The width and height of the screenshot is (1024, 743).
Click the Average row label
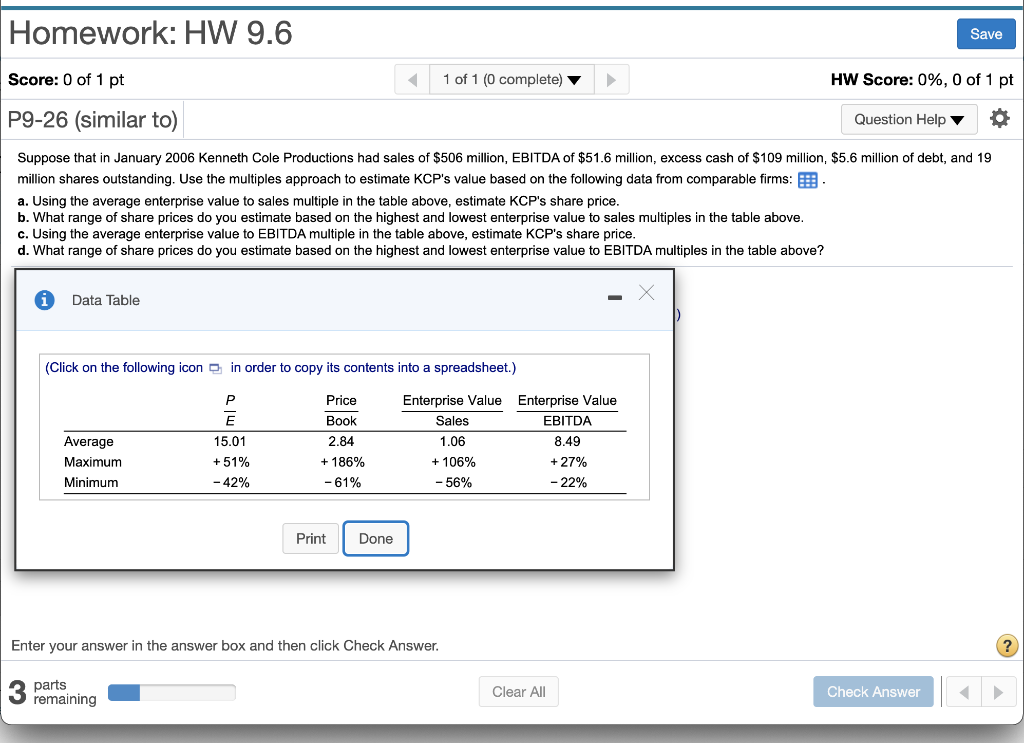pyautogui.click(x=89, y=441)
